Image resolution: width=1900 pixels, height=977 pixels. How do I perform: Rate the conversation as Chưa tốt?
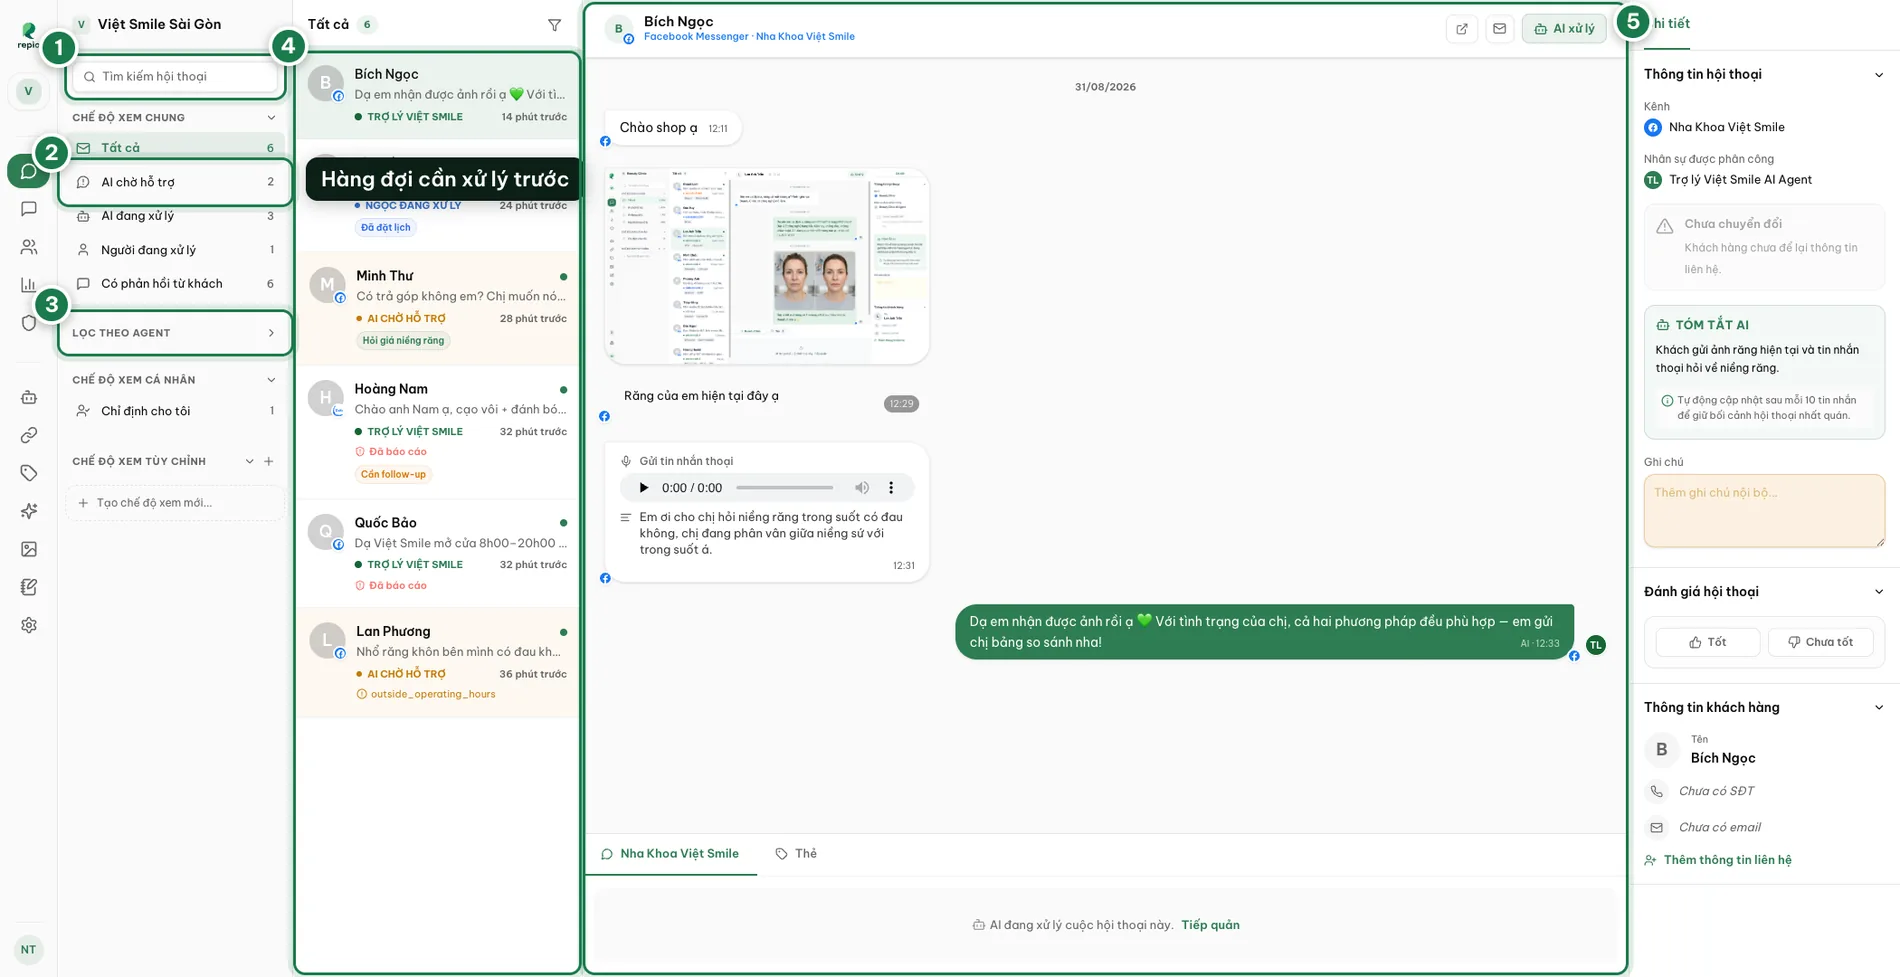tap(1820, 642)
